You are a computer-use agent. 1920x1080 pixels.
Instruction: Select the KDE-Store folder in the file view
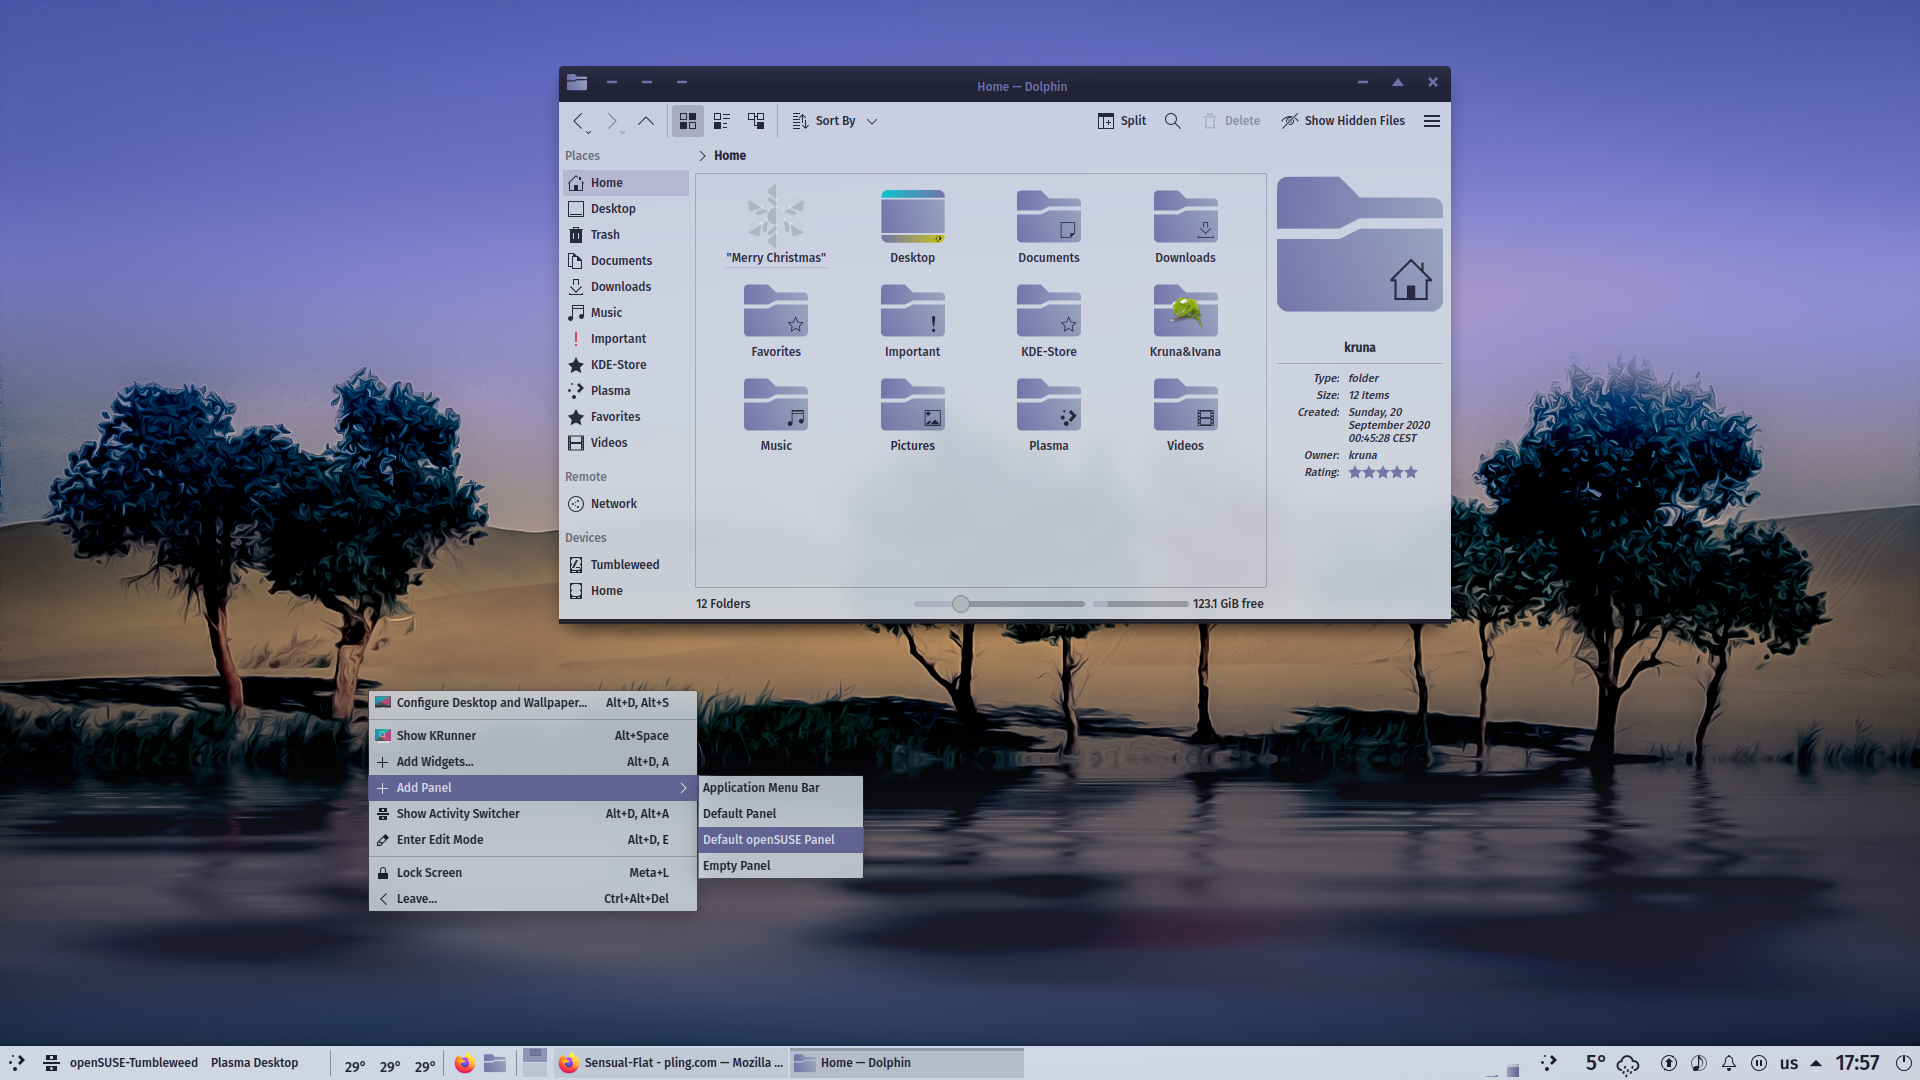pos(1049,320)
